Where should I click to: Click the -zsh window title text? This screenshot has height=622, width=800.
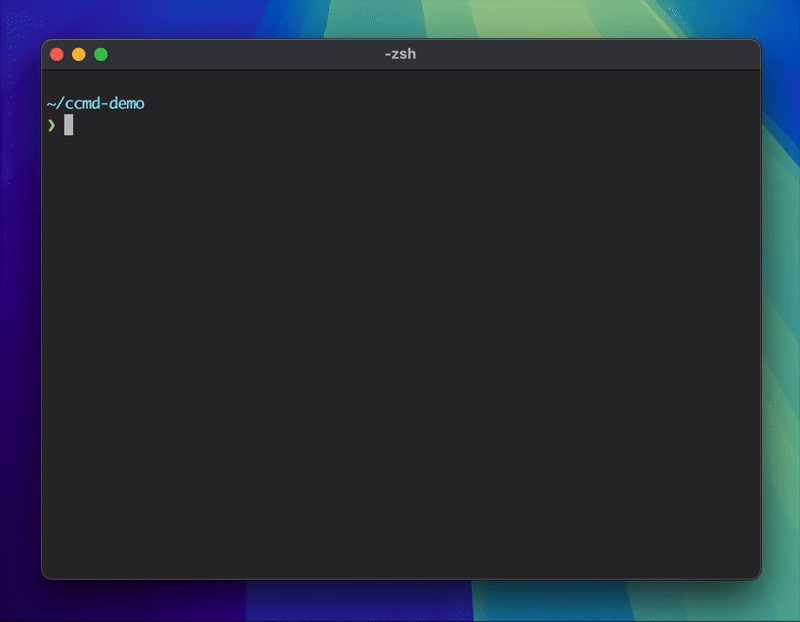401,54
